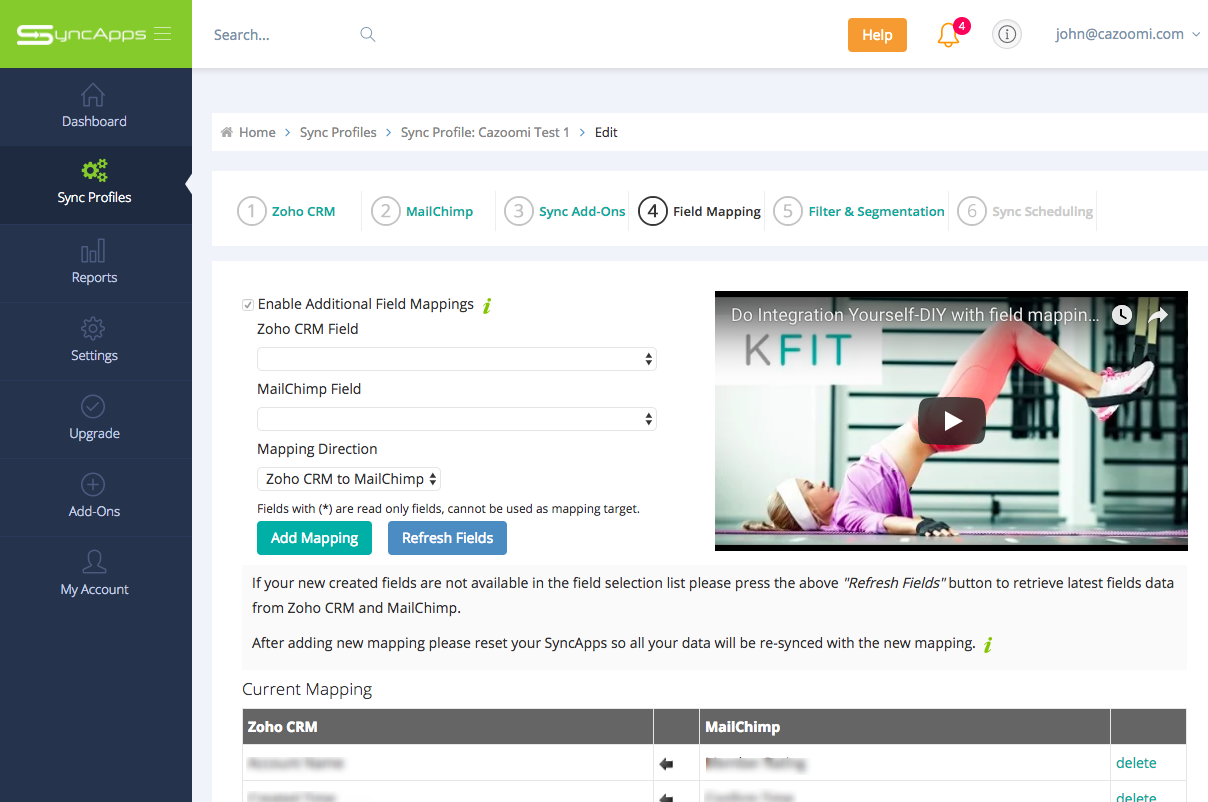Open the MailChimp Field dropdown
Image resolution: width=1208 pixels, height=802 pixels.
[x=457, y=419]
